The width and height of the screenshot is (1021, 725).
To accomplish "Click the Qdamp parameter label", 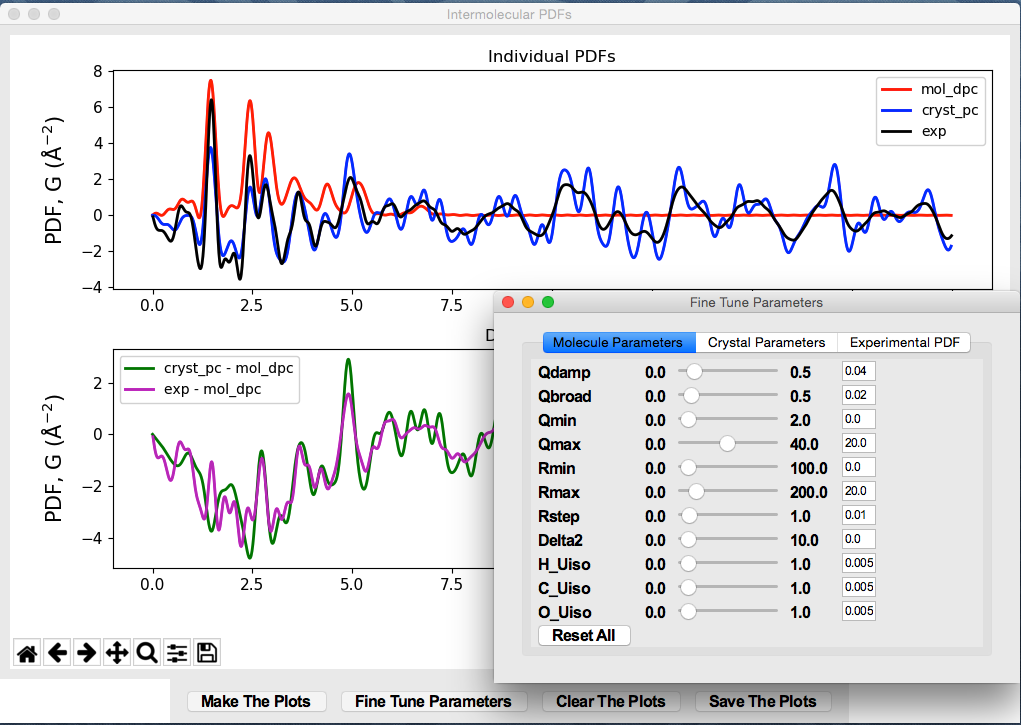I will point(564,373).
